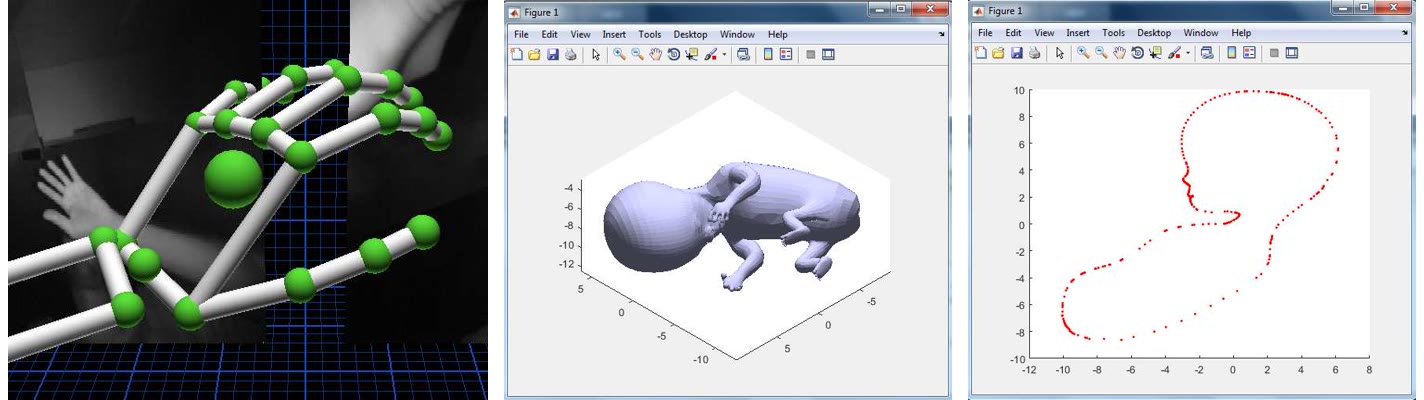
Task: Toggle Pan hand tool in red contour window
Action: coord(1120,52)
